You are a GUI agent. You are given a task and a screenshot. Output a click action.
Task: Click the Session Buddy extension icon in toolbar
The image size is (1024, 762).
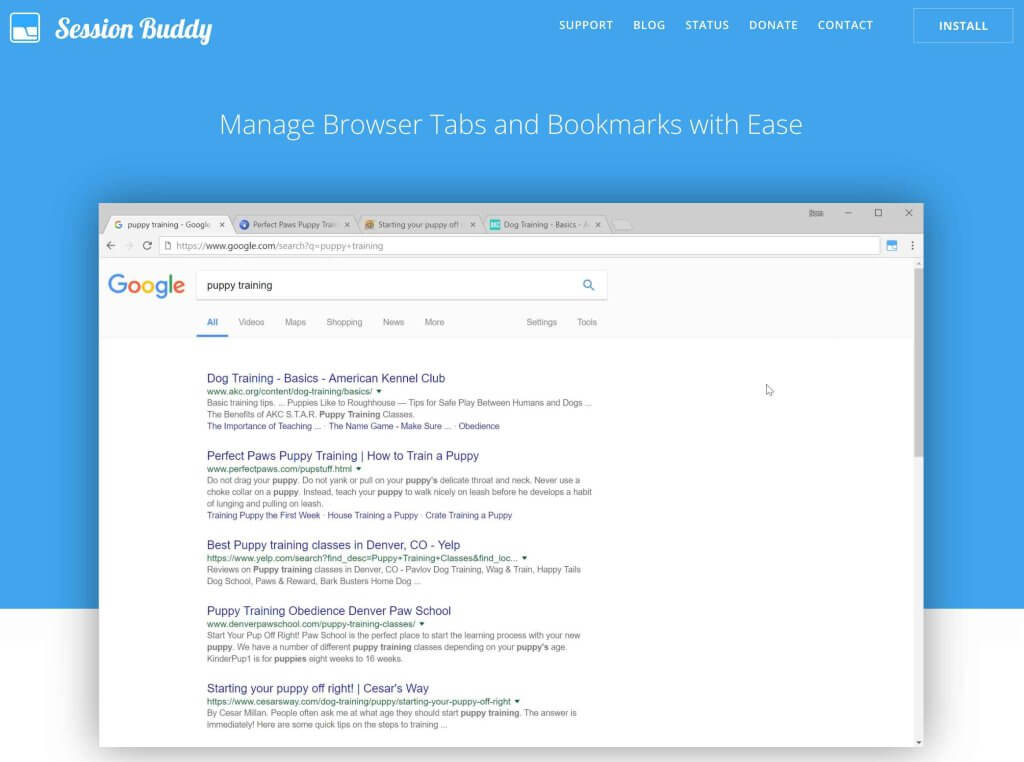892,245
